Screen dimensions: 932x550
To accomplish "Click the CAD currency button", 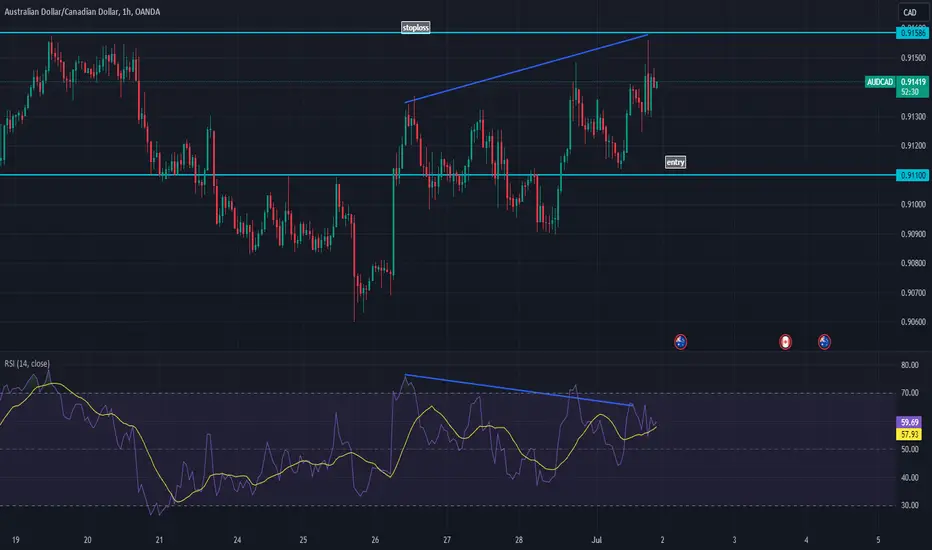I will 910,12.
